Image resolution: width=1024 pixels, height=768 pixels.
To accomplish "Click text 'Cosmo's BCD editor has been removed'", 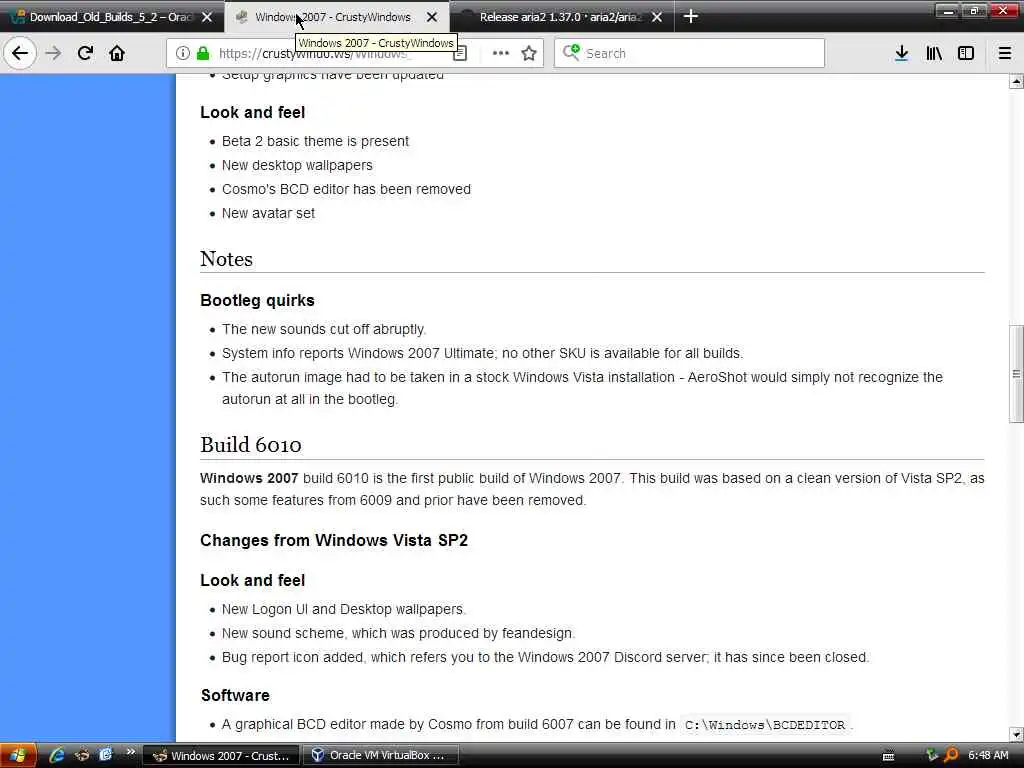I will point(346,189).
